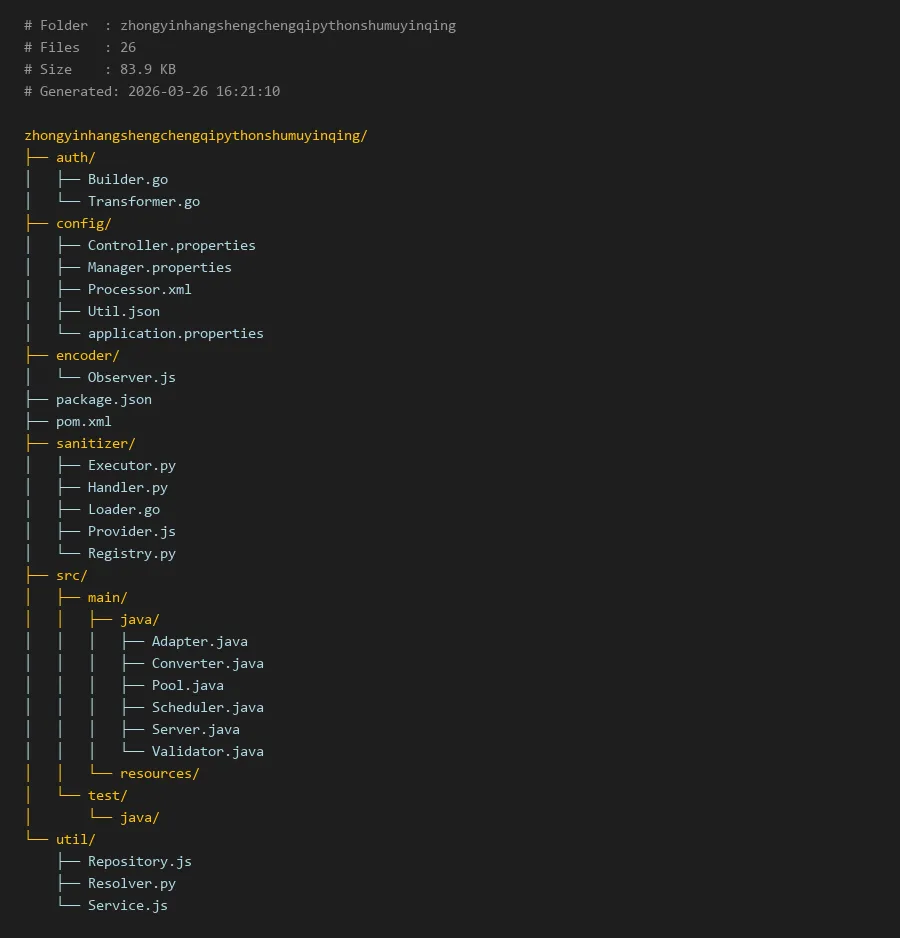900x938 pixels.
Task: Expand the encoder/ directory
Action: point(87,355)
